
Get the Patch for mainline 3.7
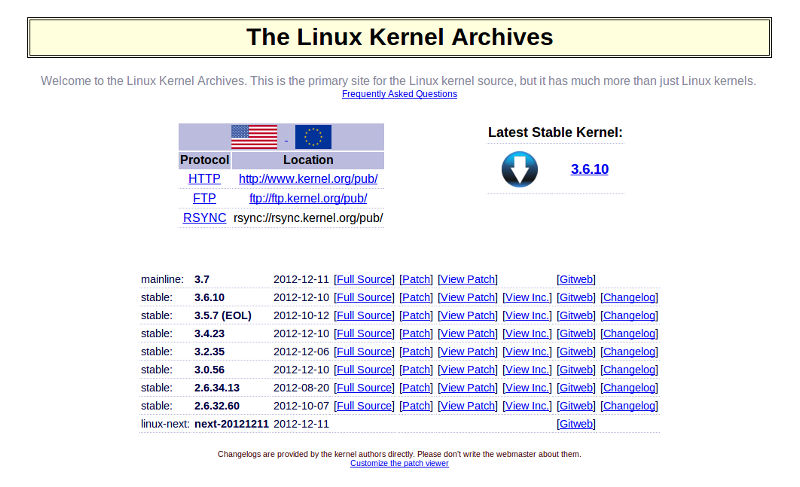(416, 279)
